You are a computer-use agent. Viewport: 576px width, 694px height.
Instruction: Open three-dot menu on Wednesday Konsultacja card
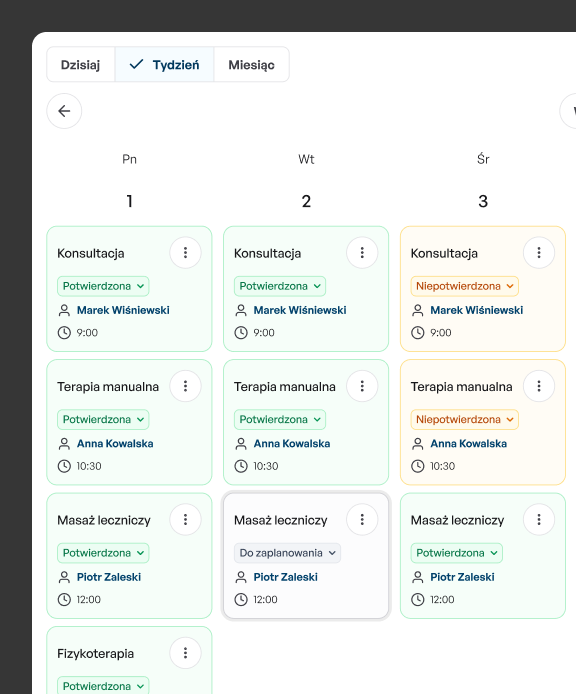pos(539,253)
